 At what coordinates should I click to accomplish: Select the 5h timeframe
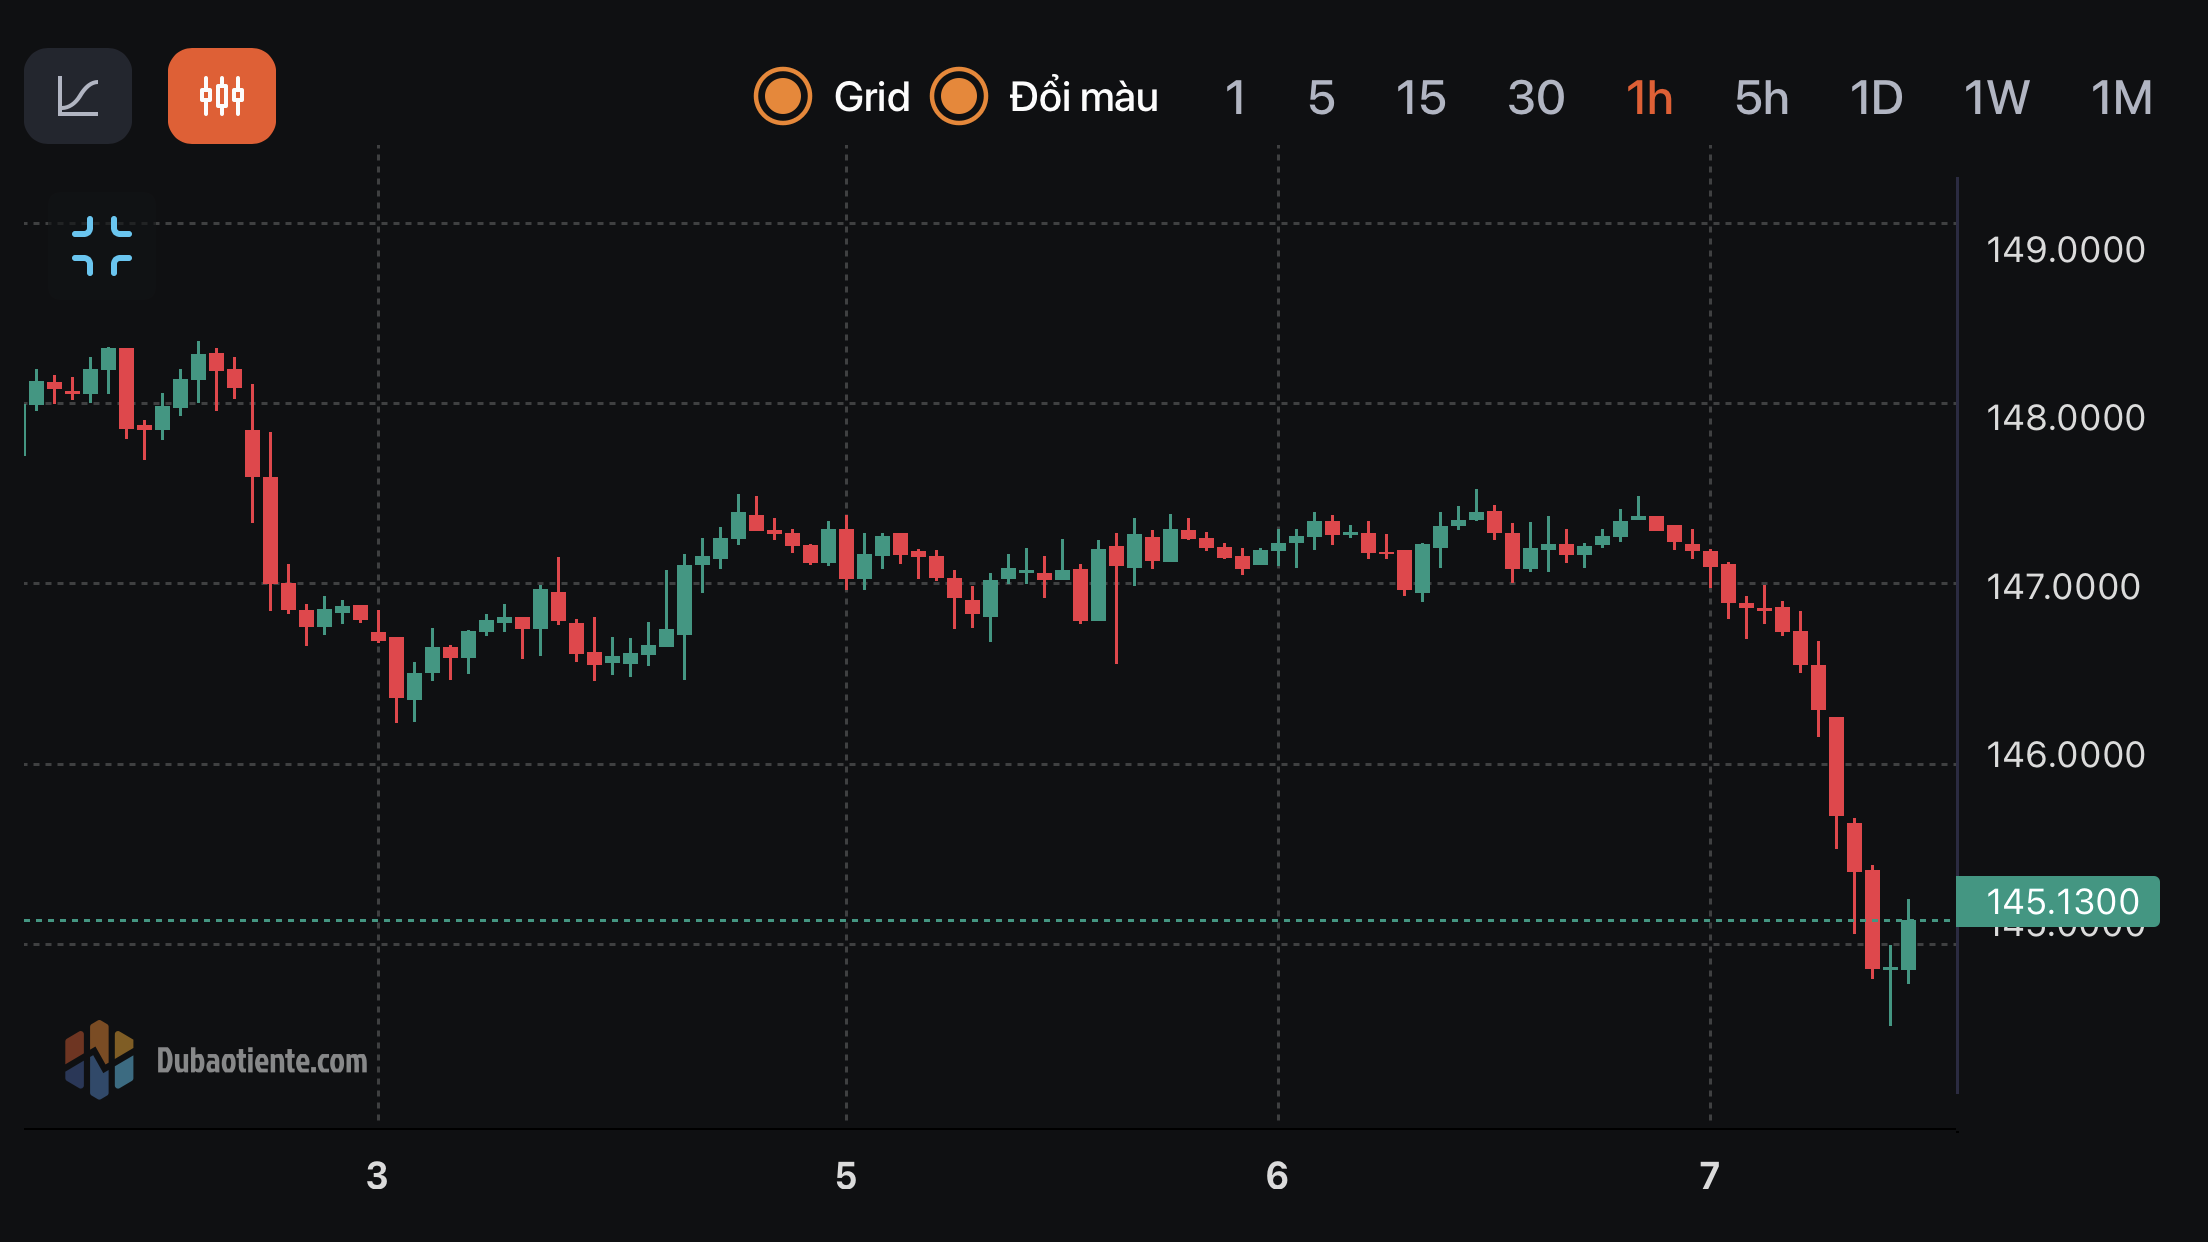point(1762,98)
